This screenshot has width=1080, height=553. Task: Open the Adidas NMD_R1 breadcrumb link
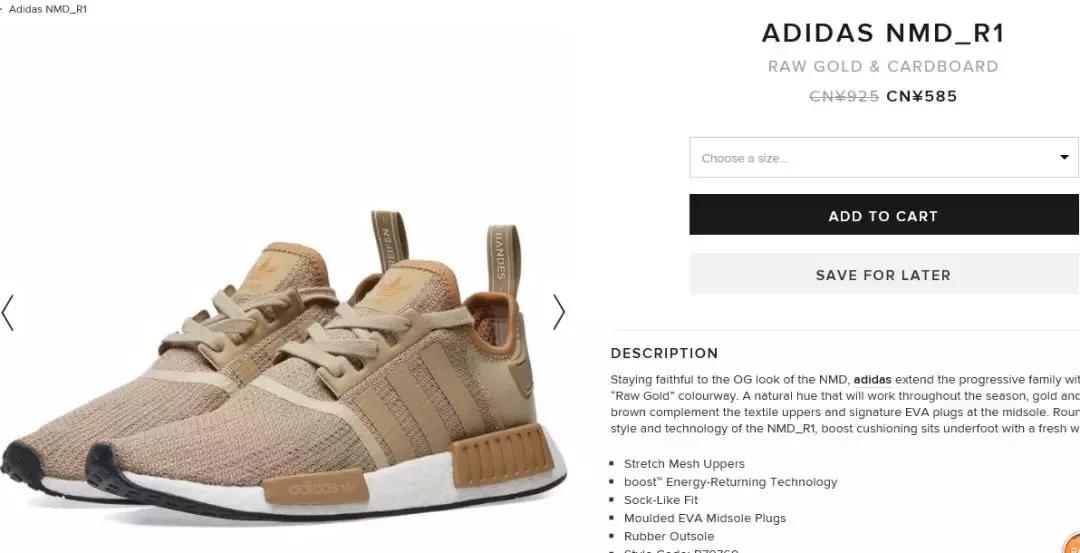click(48, 10)
